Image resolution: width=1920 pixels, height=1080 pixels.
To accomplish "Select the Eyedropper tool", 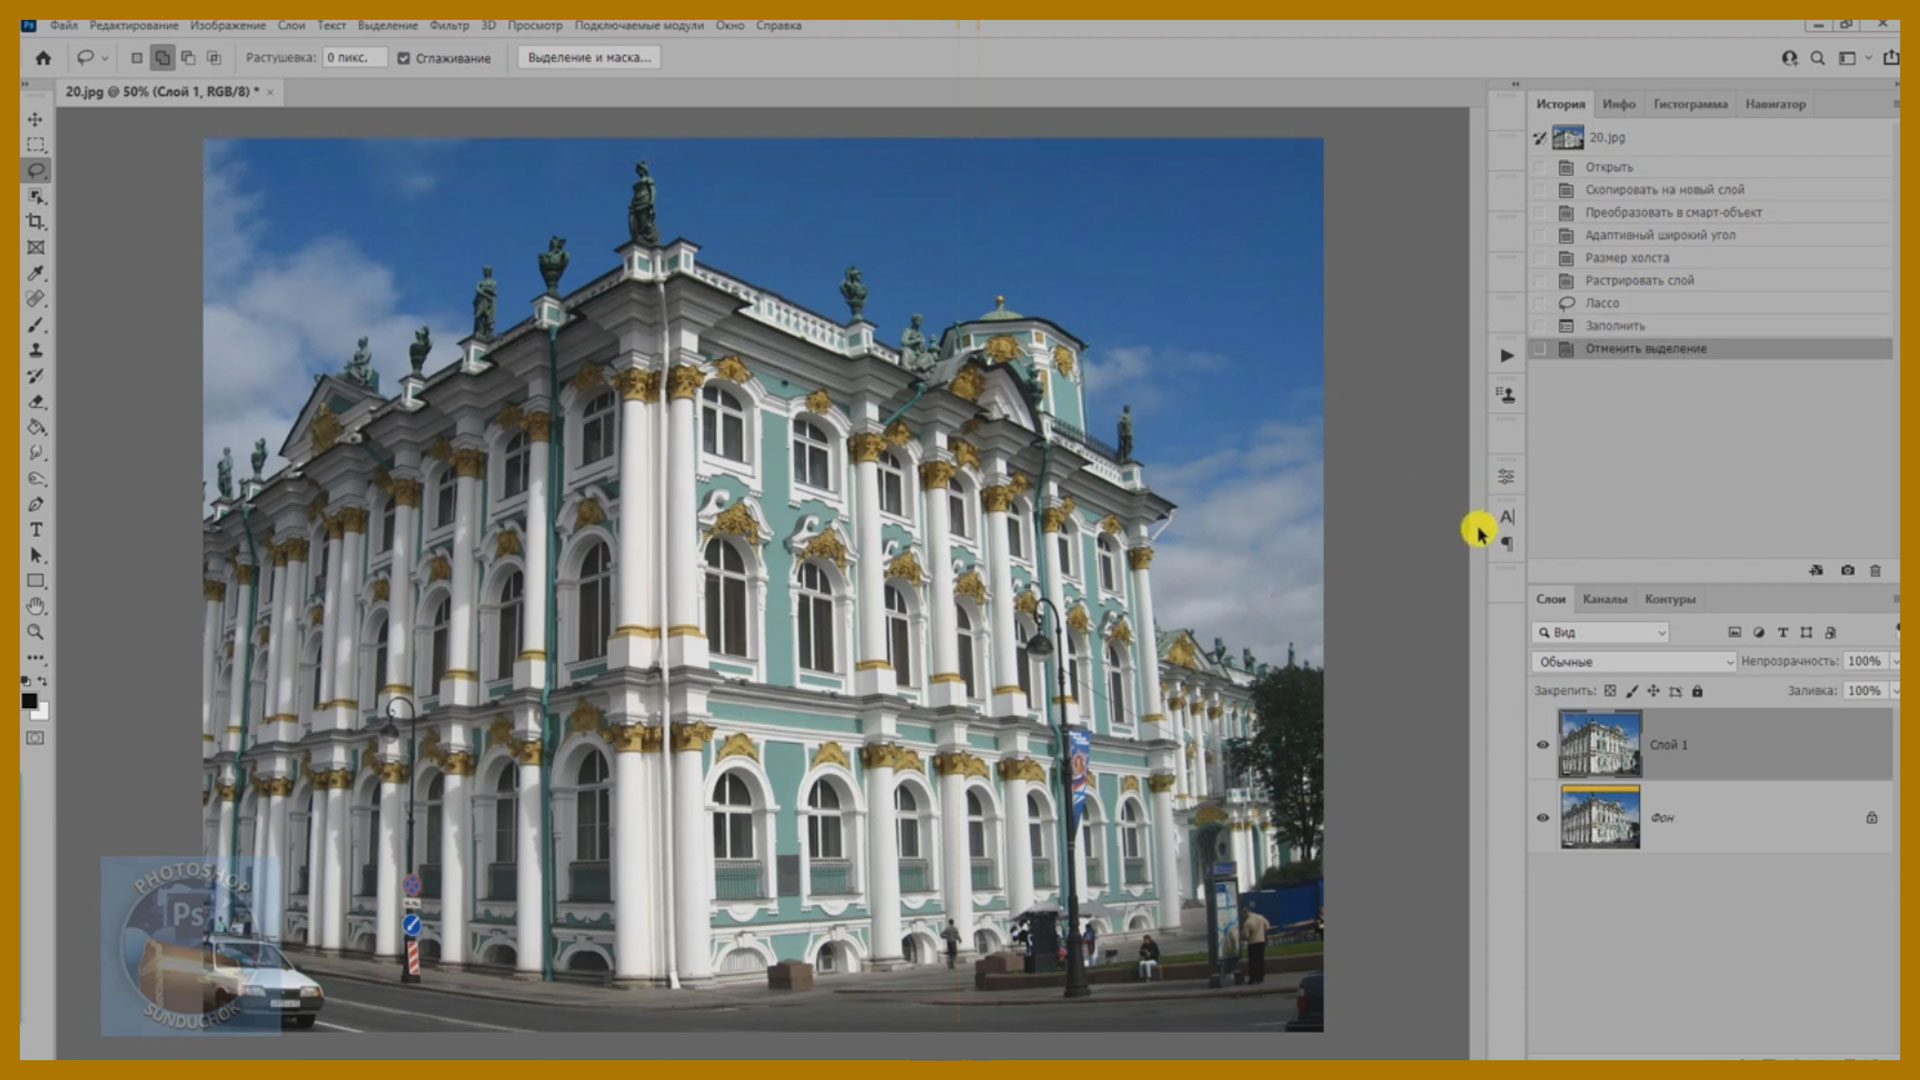I will (36, 273).
